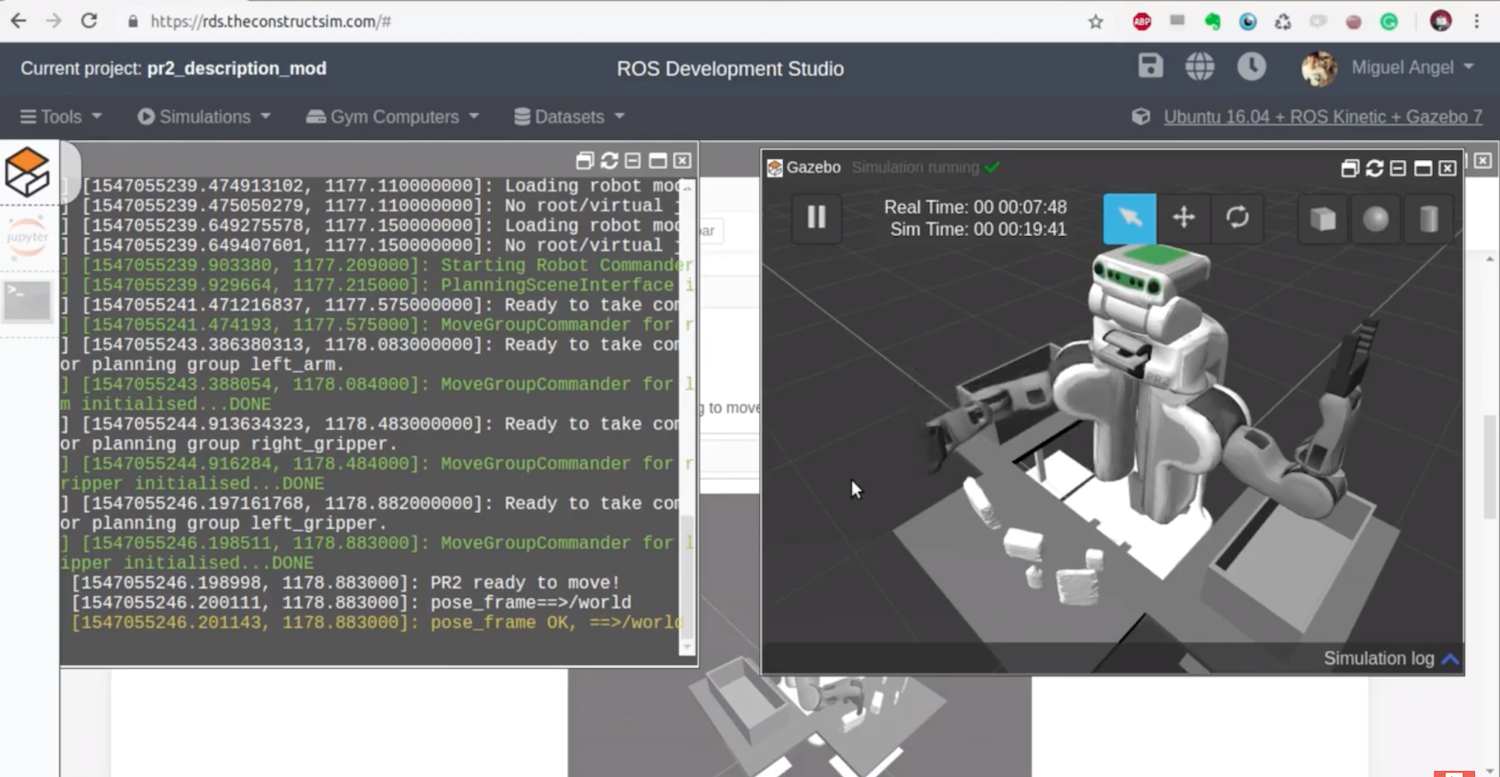Image resolution: width=1500 pixels, height=777 pixels.
Task: Click the 'pose_frame OK' yellow log line
Action: 376,623
